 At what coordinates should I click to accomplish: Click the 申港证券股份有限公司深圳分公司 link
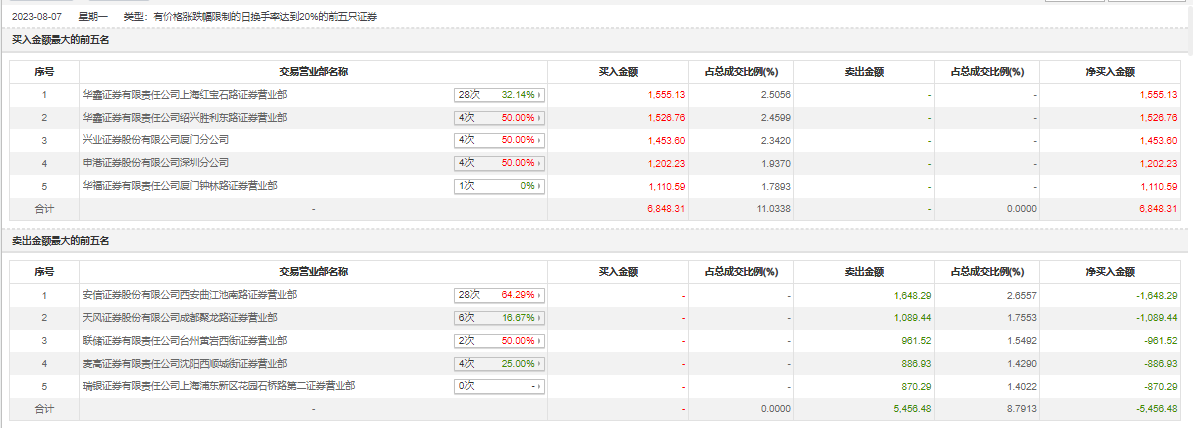(x=156, y=163)
